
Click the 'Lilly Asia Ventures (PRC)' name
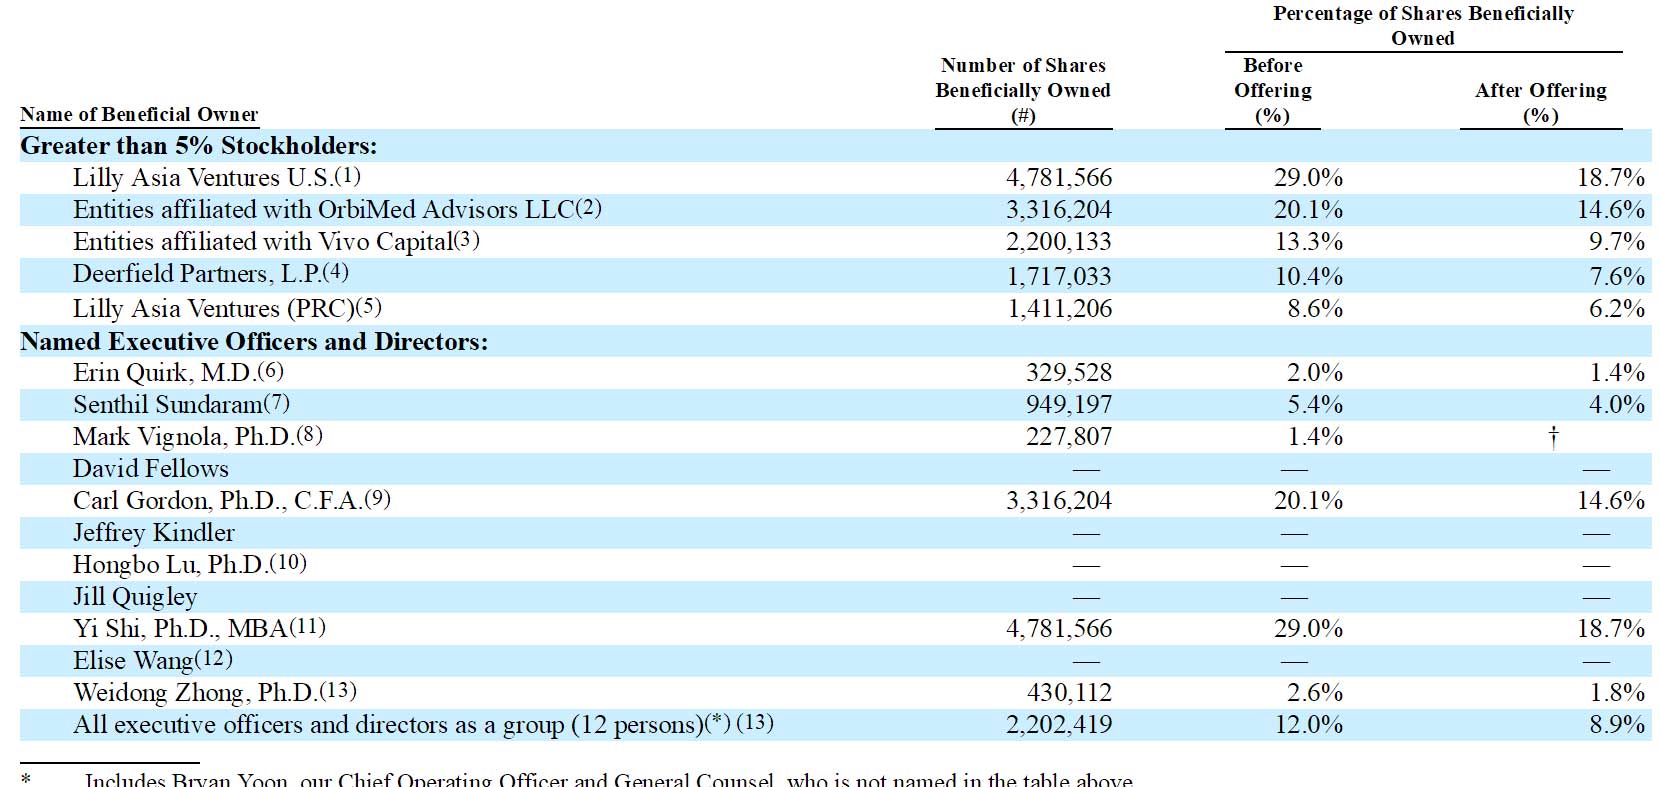[x=214, y=308]
